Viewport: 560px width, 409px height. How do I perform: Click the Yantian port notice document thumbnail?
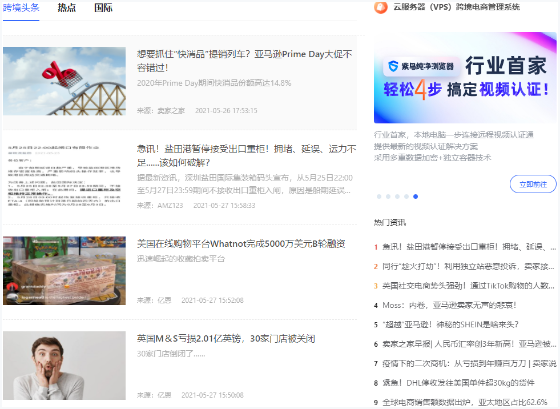coord(64,176)
